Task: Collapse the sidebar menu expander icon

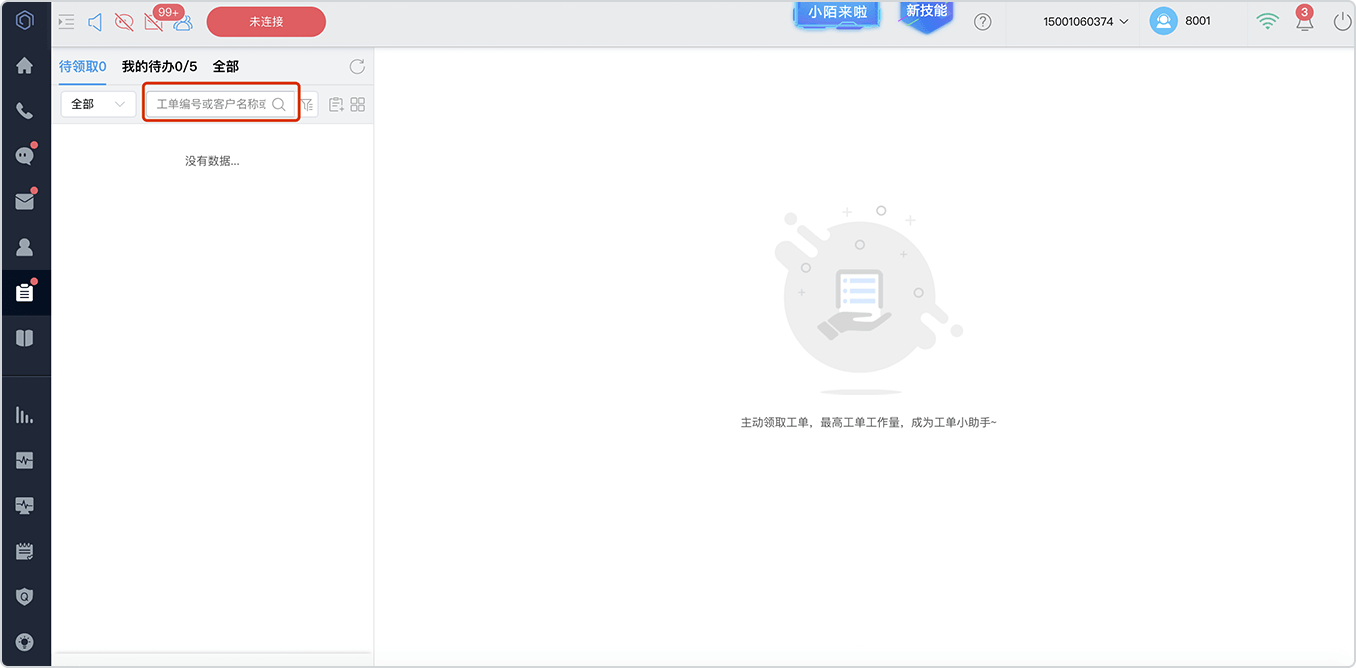Action: (67, 22)
